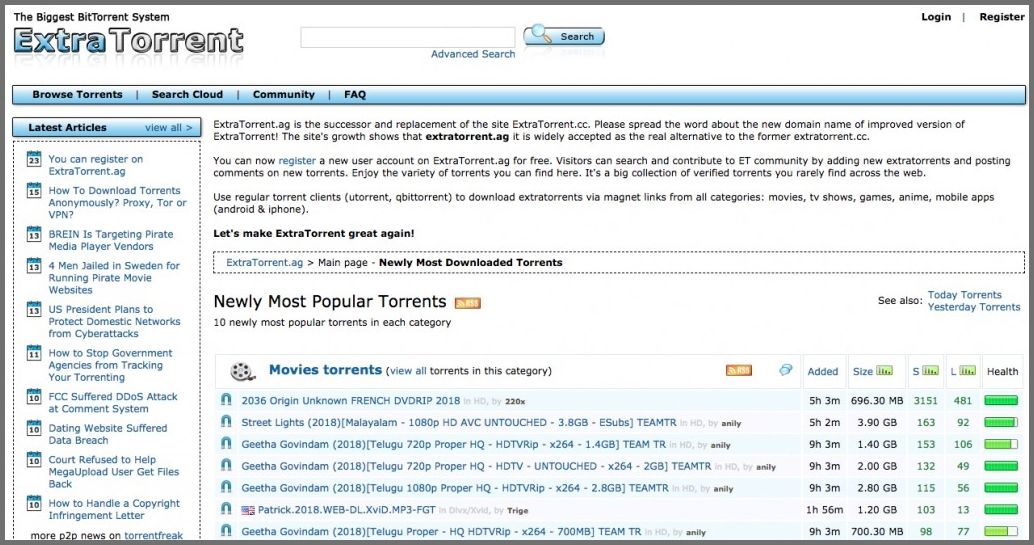Screen dimensions: 1034x545
Task: Click calendar icon beside Court Refused article
Action: click(x=34, y=460)
